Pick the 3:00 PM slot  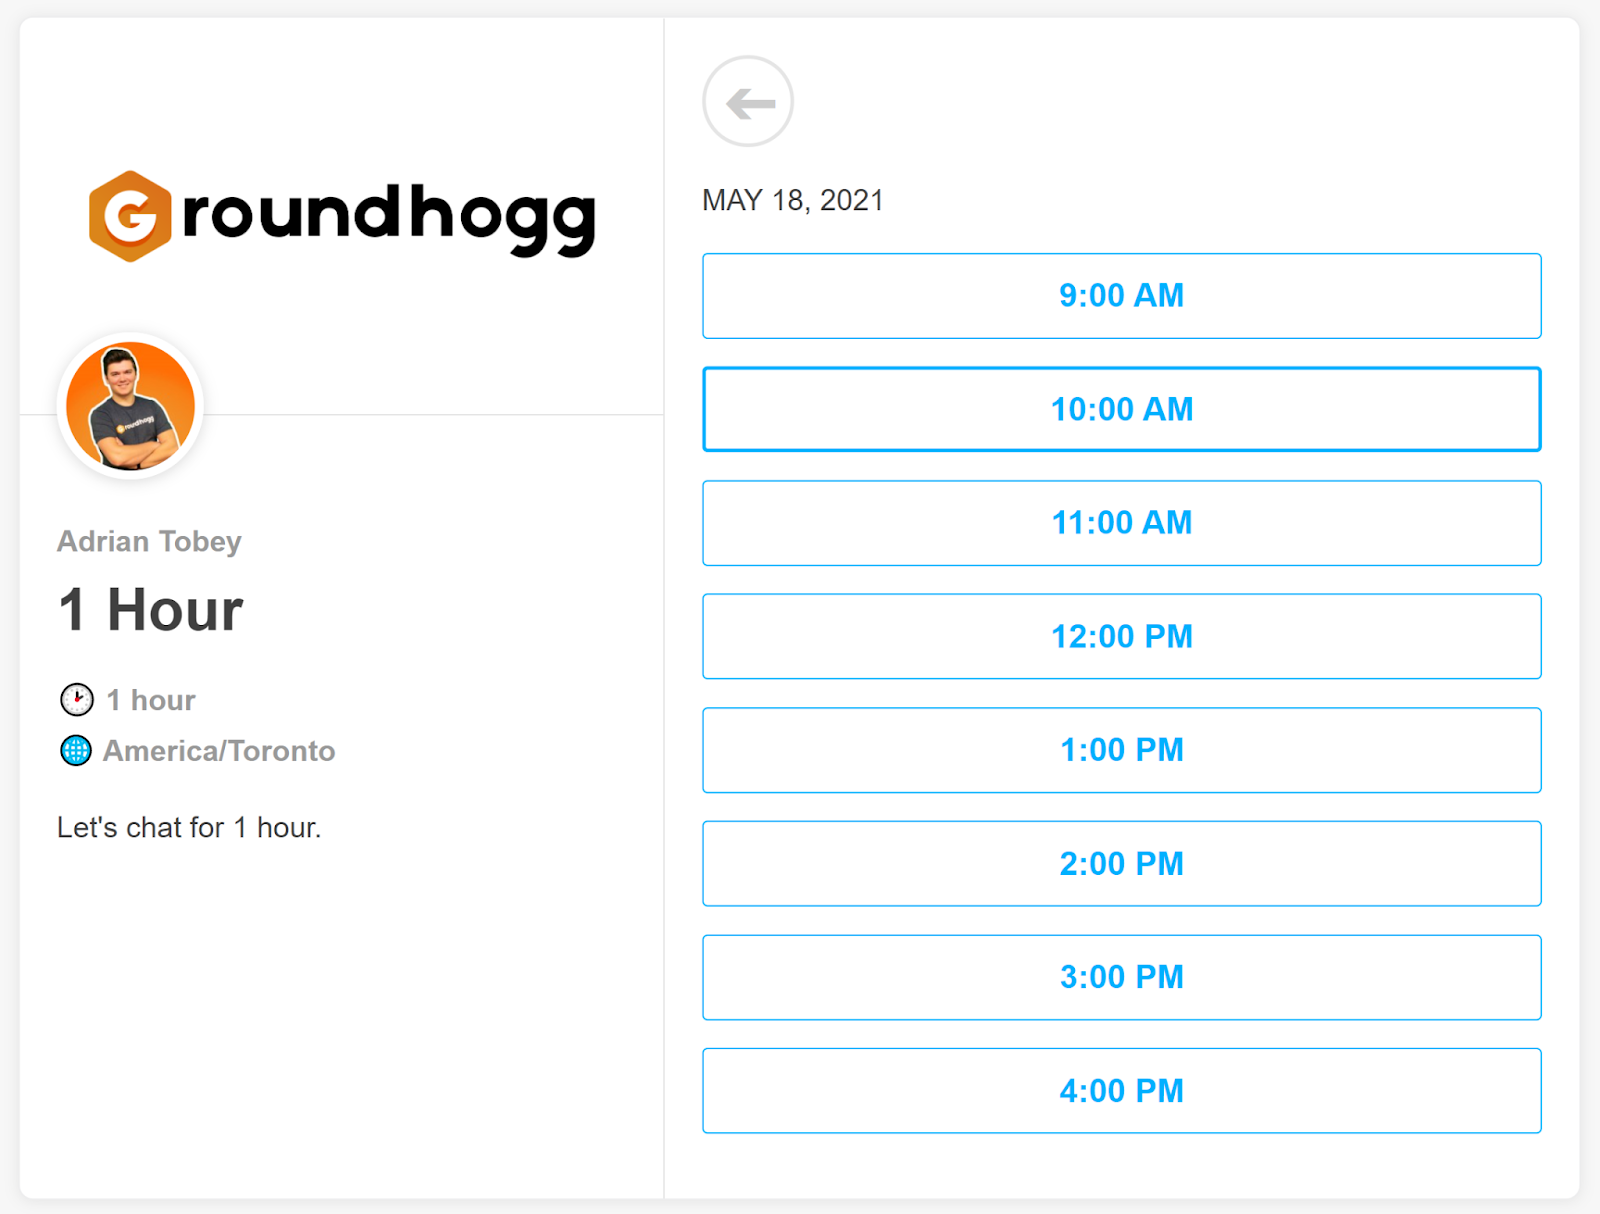point(1122,977)
